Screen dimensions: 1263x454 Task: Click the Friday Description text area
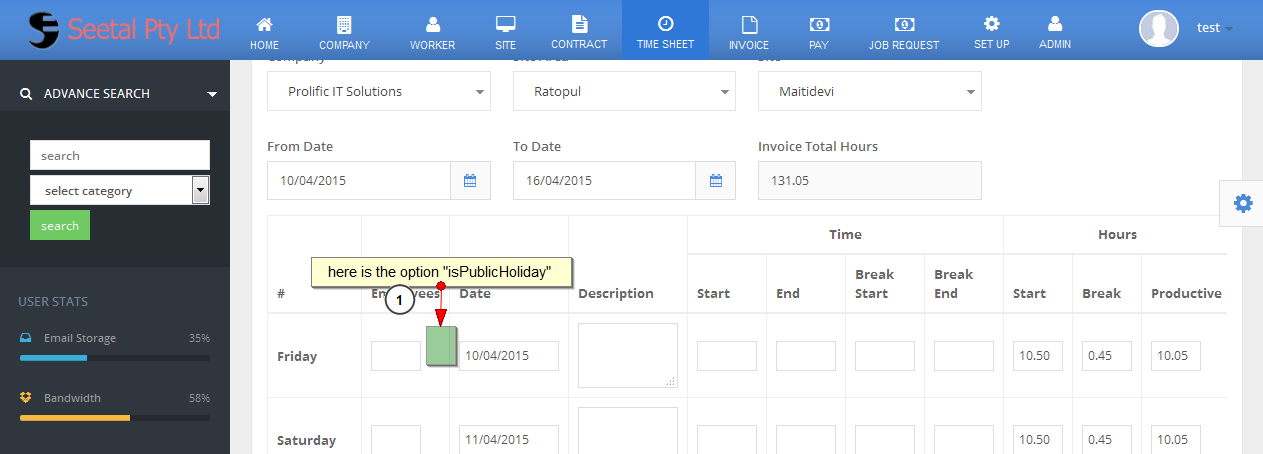click(x=627, y=355)
